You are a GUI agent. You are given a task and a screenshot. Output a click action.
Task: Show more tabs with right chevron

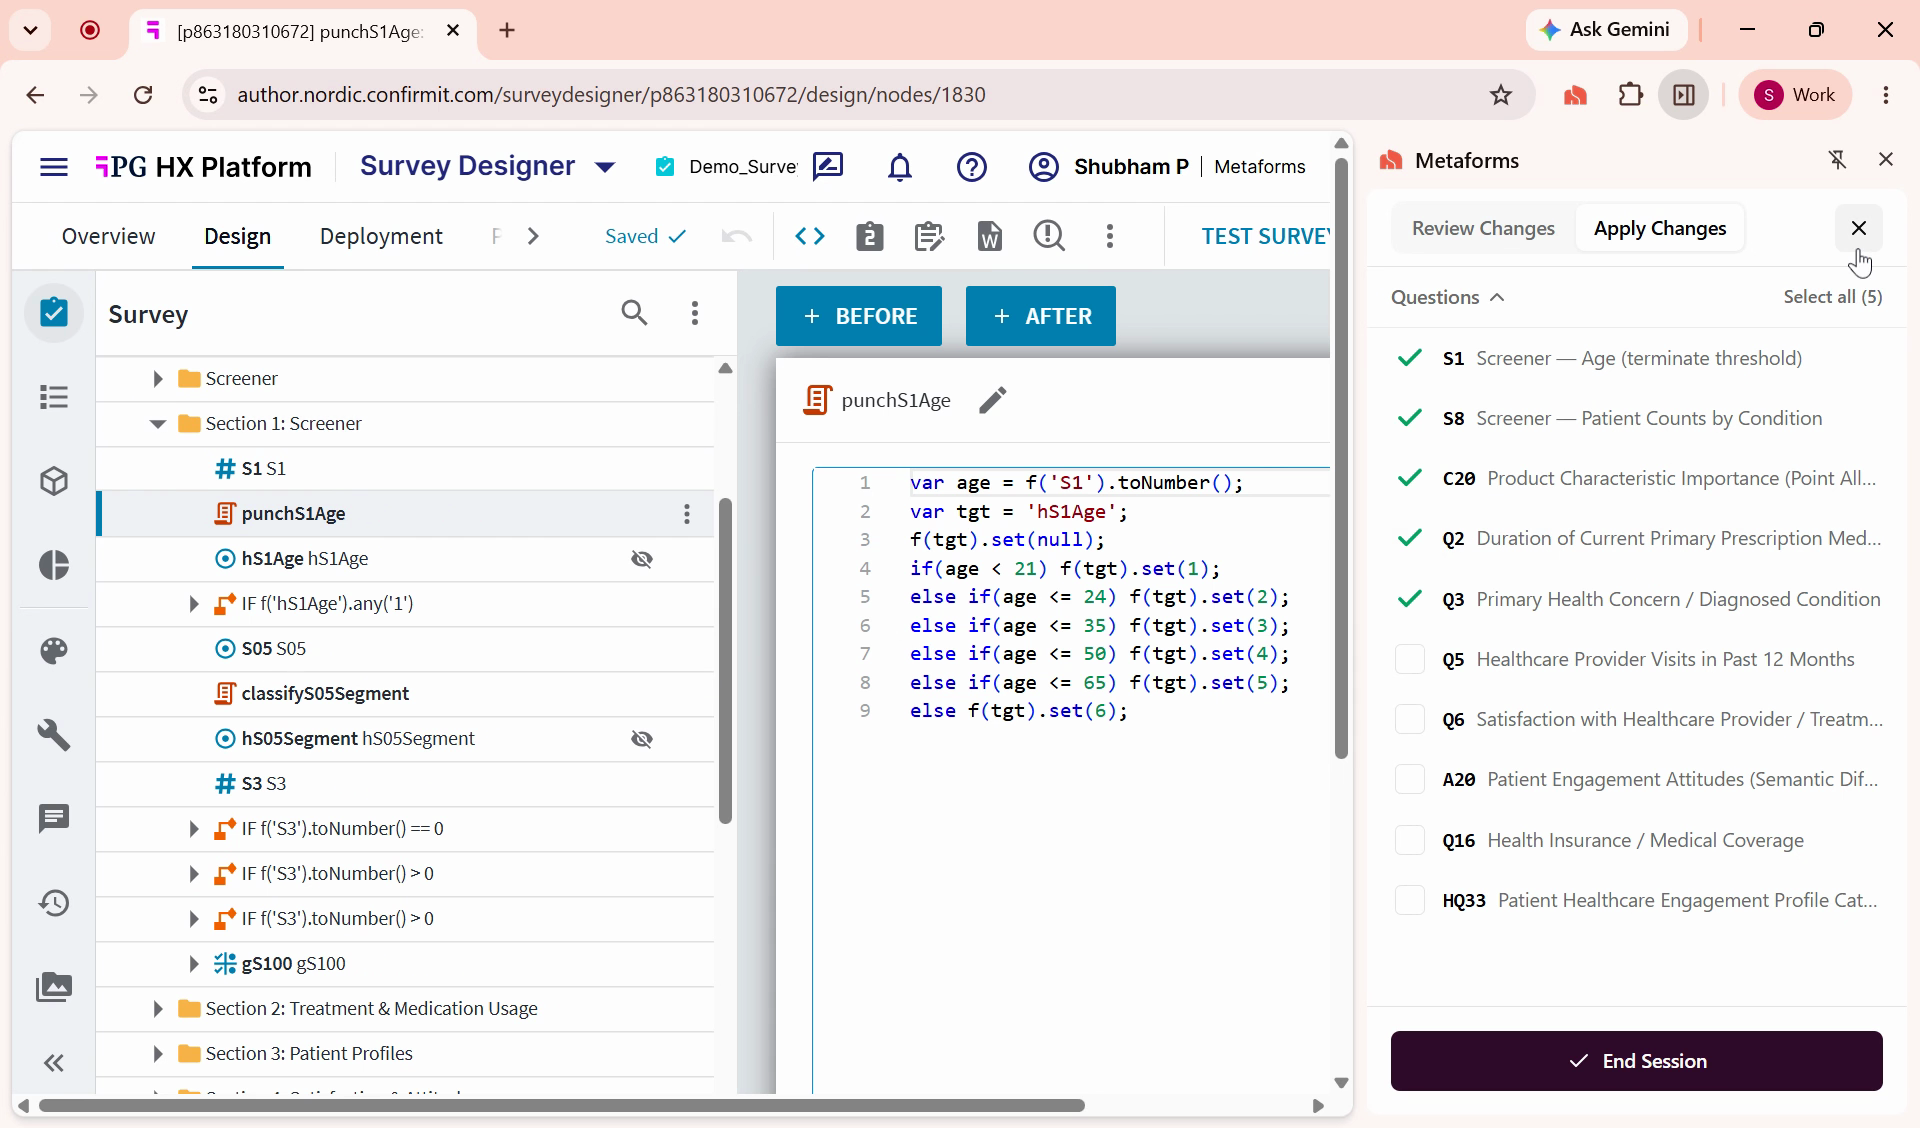(x=533, y=236)
